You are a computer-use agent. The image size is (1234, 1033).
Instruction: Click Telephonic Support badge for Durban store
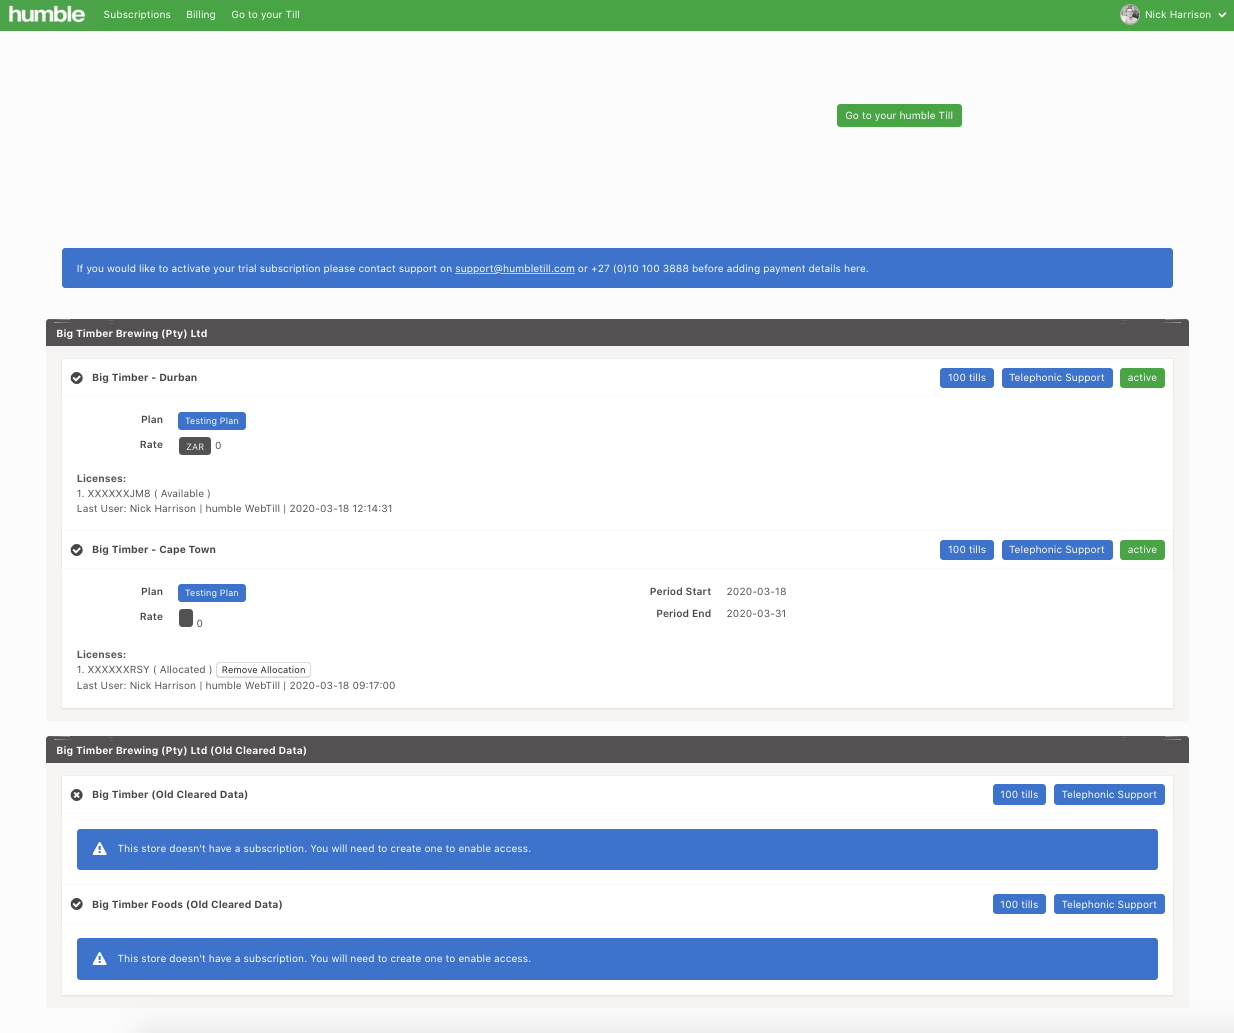[1057, 378]
